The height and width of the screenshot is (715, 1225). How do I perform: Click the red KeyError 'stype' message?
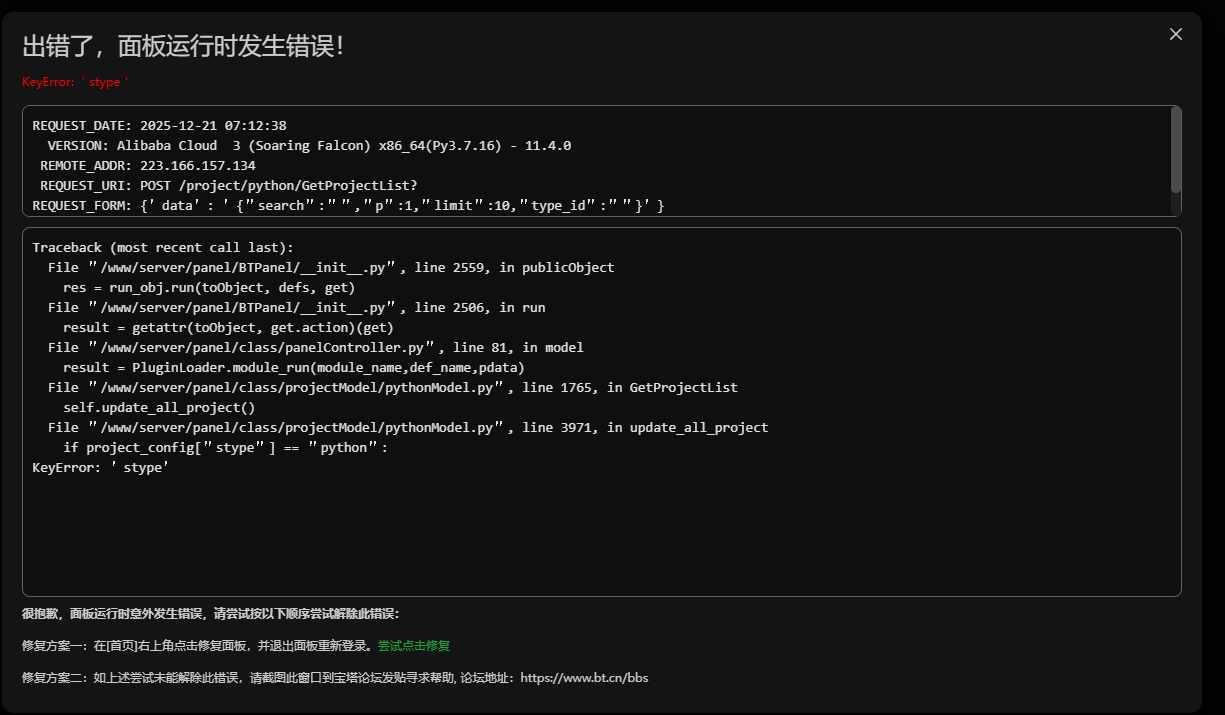[x=75, y=82]
